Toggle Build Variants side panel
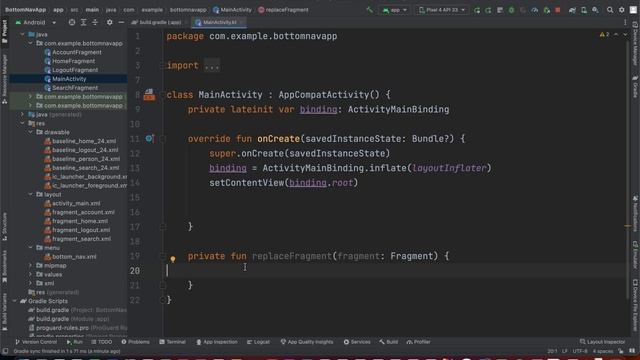This screenshot has width=640, height=360. [4, 312]
